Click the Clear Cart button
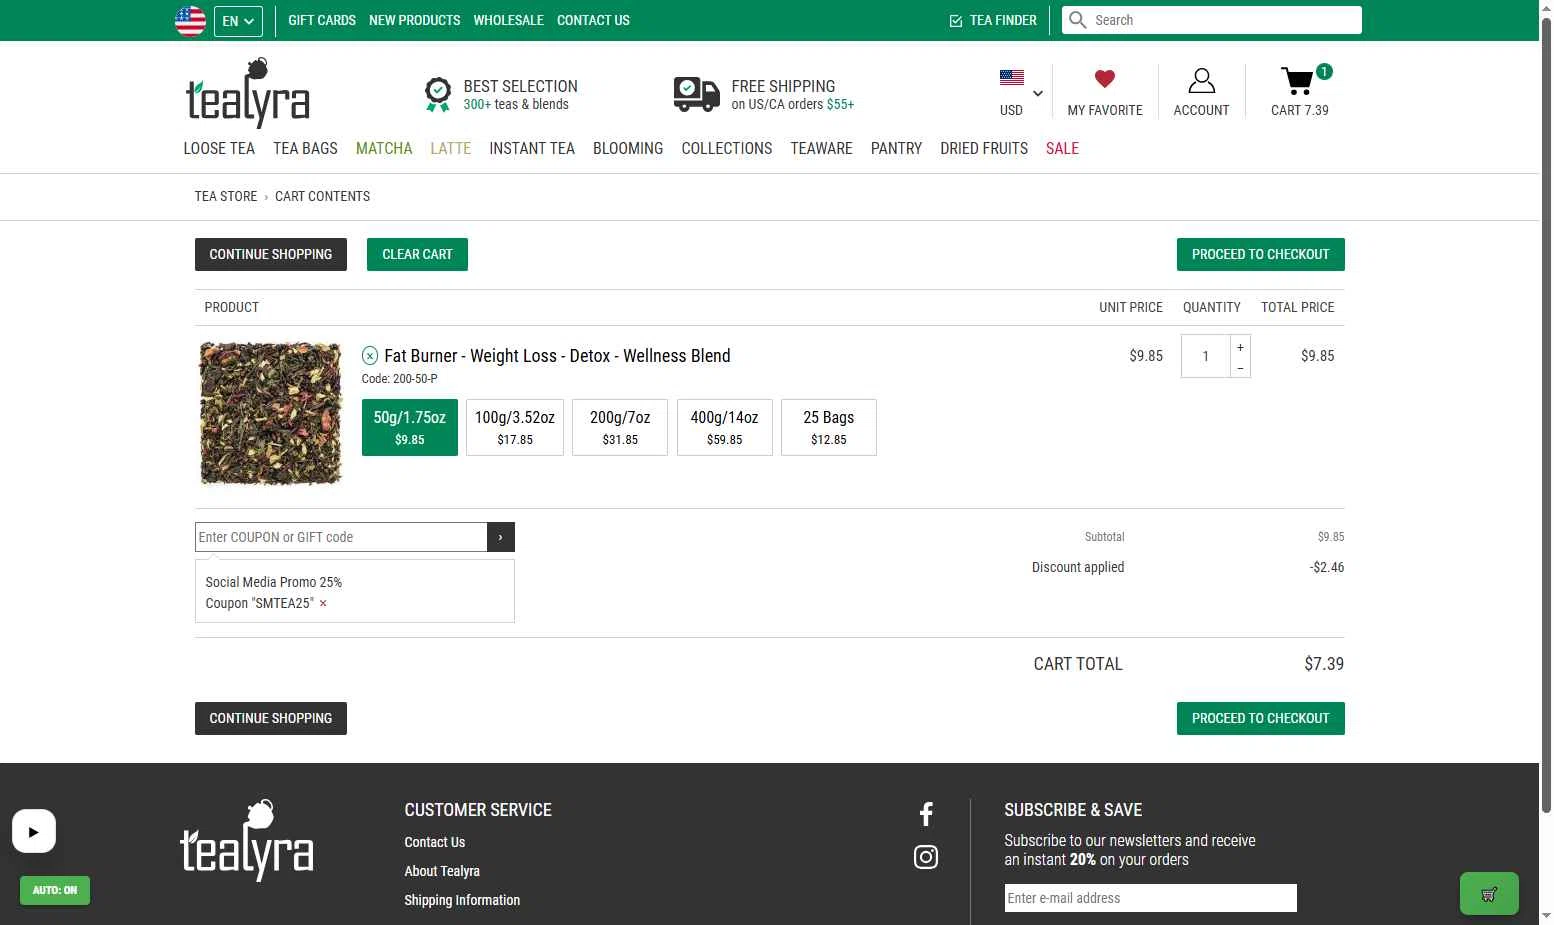The width and height of the screenshot is (1554, 925). click(x=417, y=254)
